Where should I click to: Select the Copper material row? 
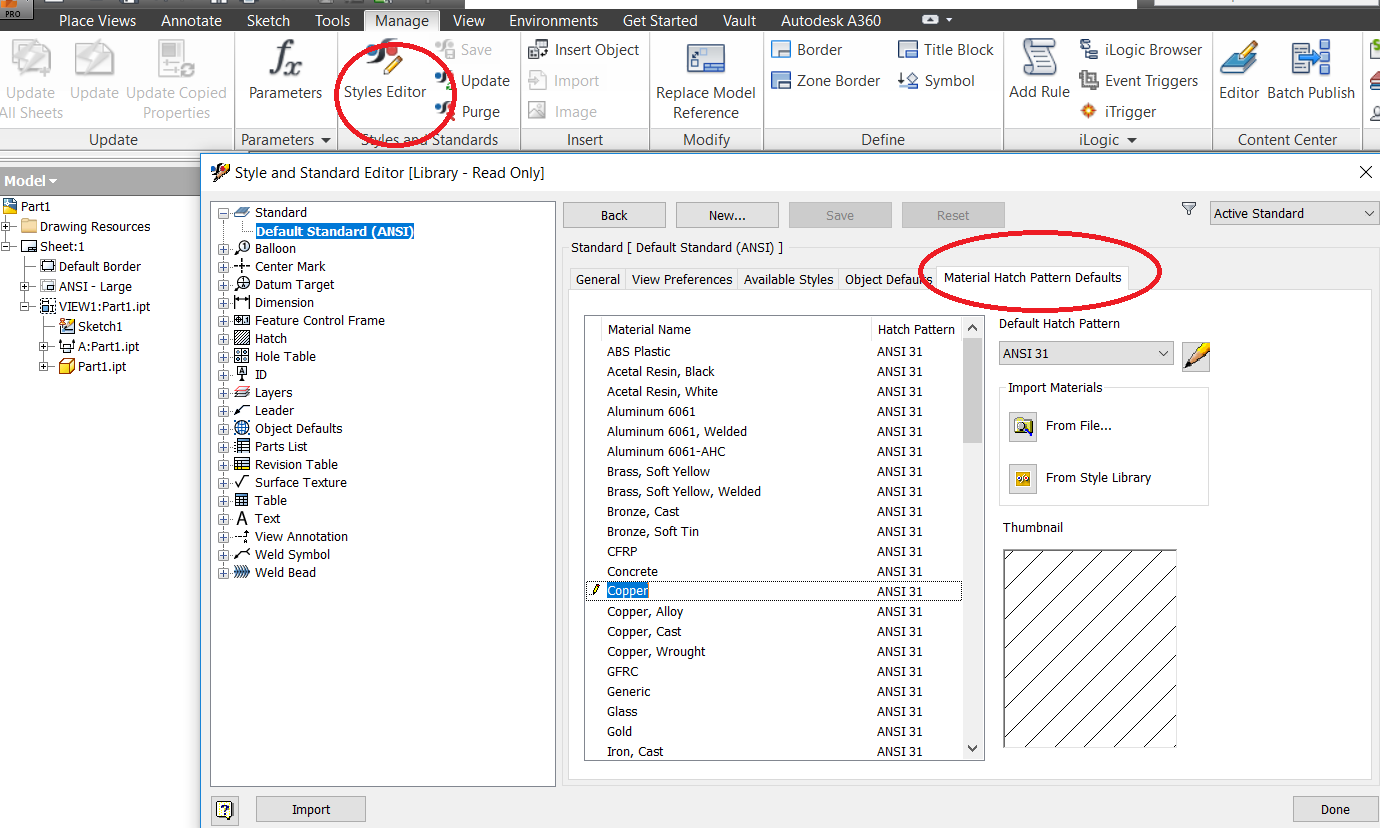774,591
